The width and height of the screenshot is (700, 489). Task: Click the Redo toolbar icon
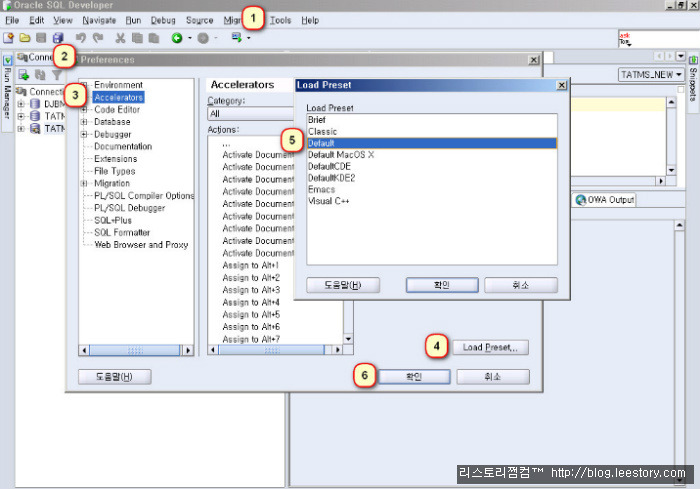(98, 38)
